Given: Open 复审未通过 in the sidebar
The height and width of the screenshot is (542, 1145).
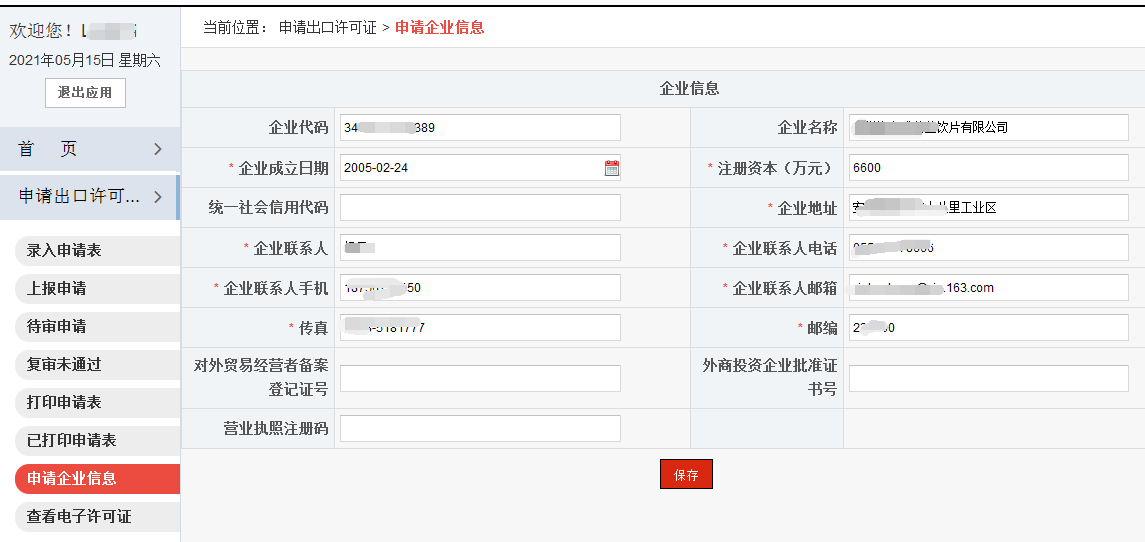Looking at the screenshot, I should point(97,364).
